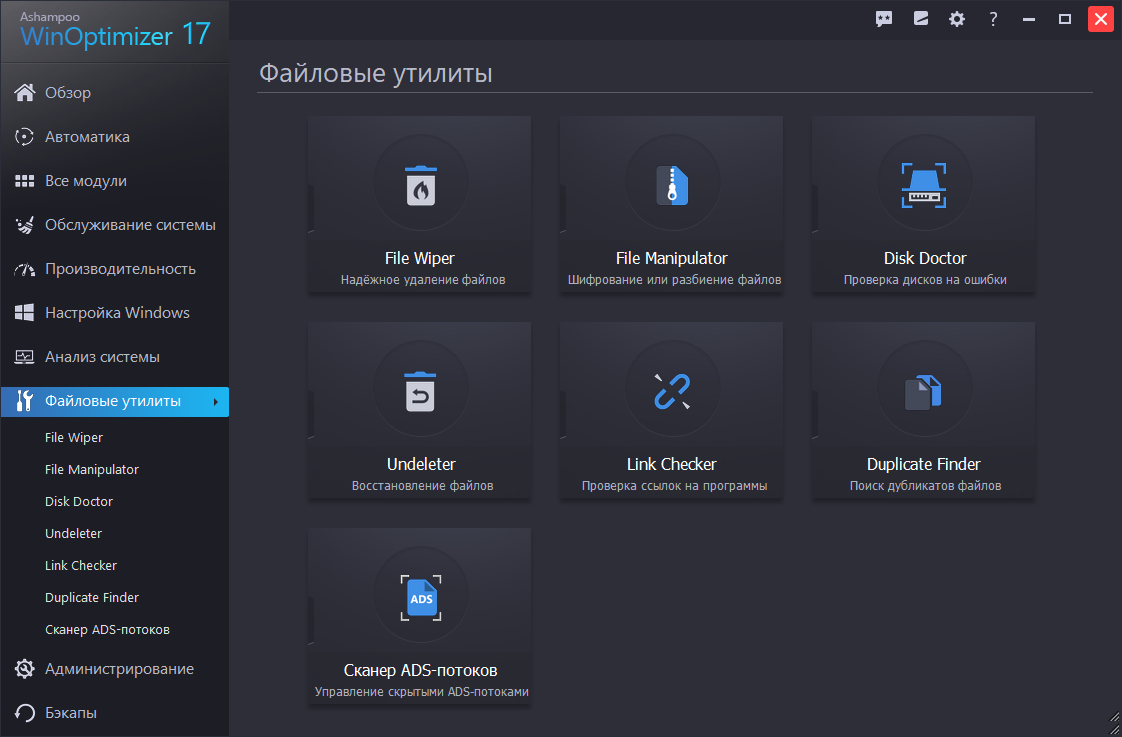Select Duplicate Finder in the sidebar submenu
1122x737 pixels.
[x=92, y=597]
